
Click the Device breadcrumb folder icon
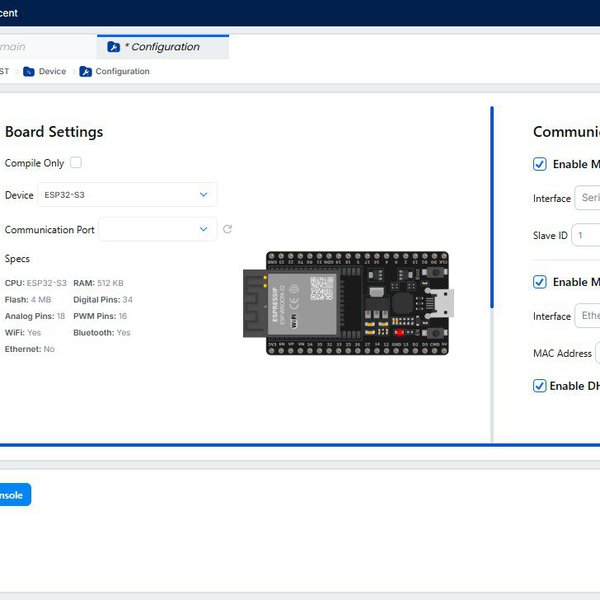29,72
